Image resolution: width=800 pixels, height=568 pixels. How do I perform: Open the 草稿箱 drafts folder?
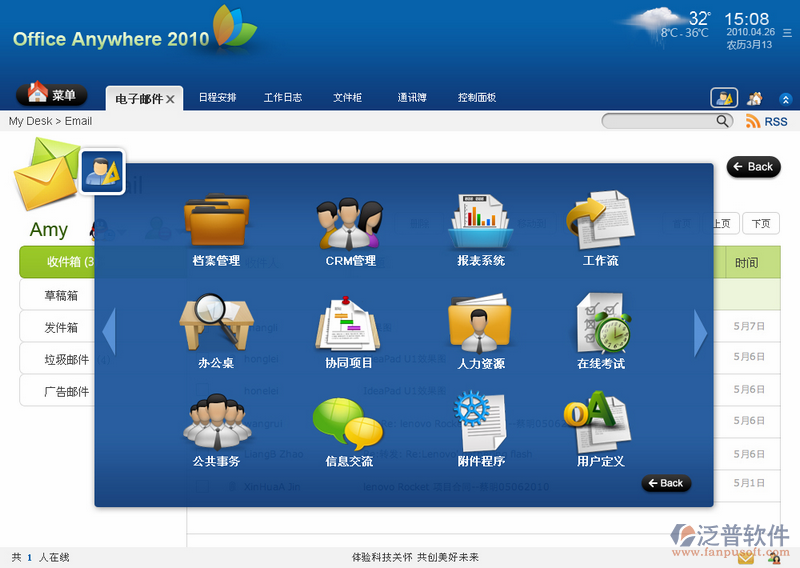click(57, 295)
